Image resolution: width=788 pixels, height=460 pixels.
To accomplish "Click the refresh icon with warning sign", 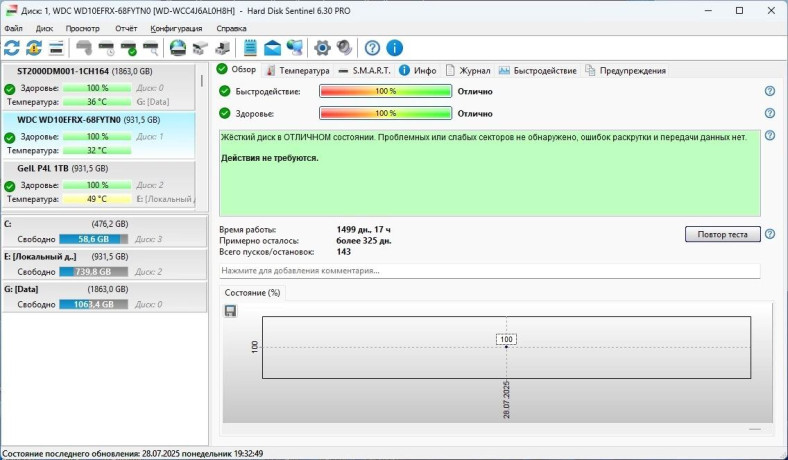I will point(34,48).
